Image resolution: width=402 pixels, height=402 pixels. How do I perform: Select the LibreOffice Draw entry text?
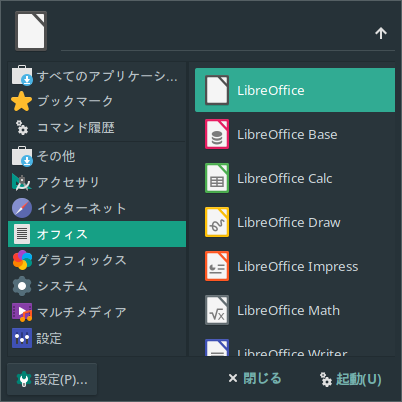[289, 222]
